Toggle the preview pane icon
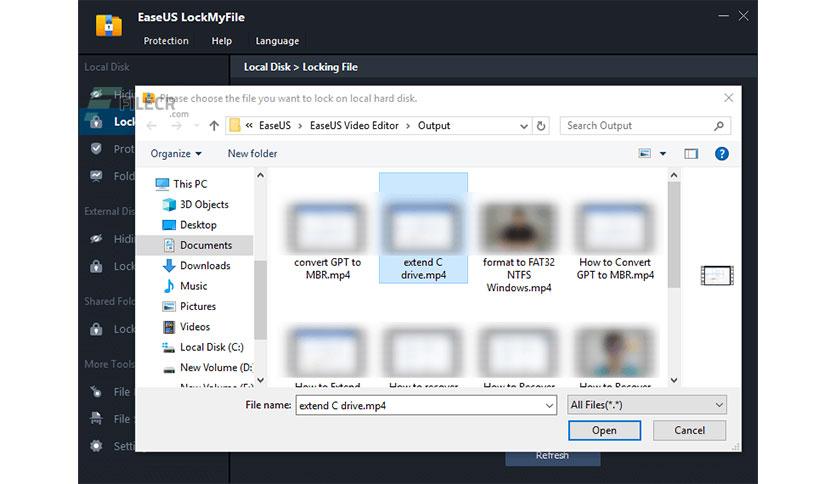 [x=691, y=154]
